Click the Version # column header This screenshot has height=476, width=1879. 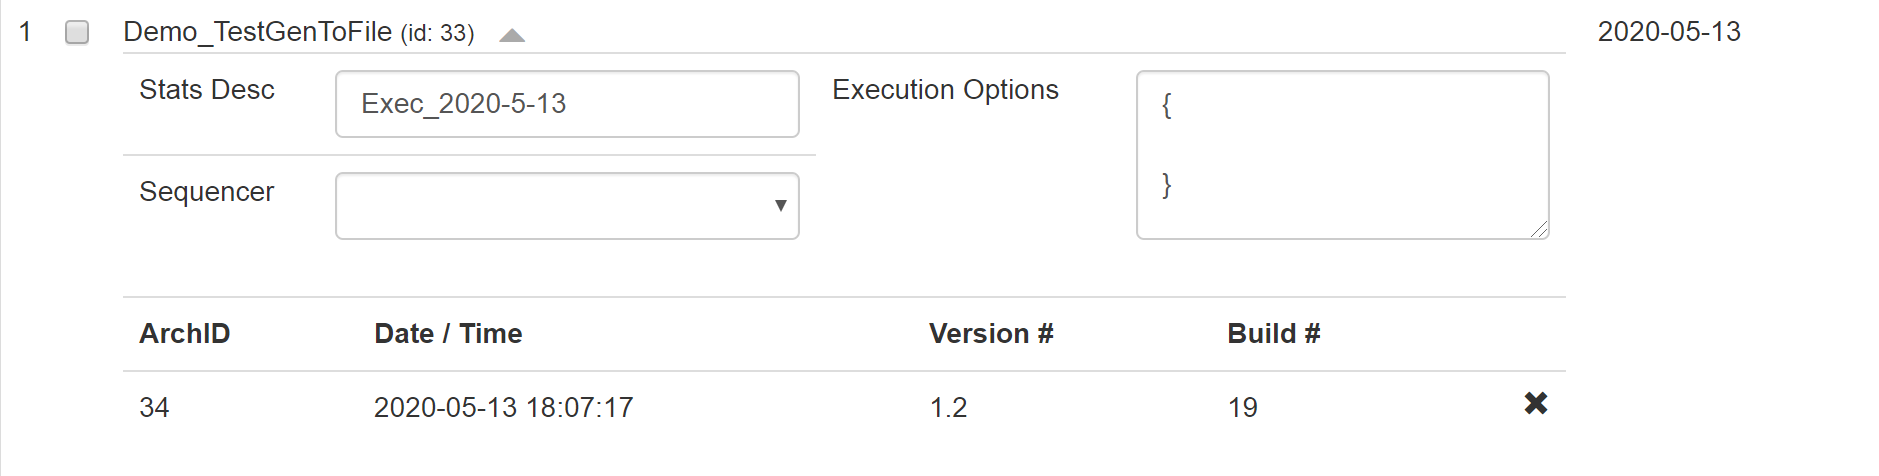pyautogui.click(x=991, y=334)
